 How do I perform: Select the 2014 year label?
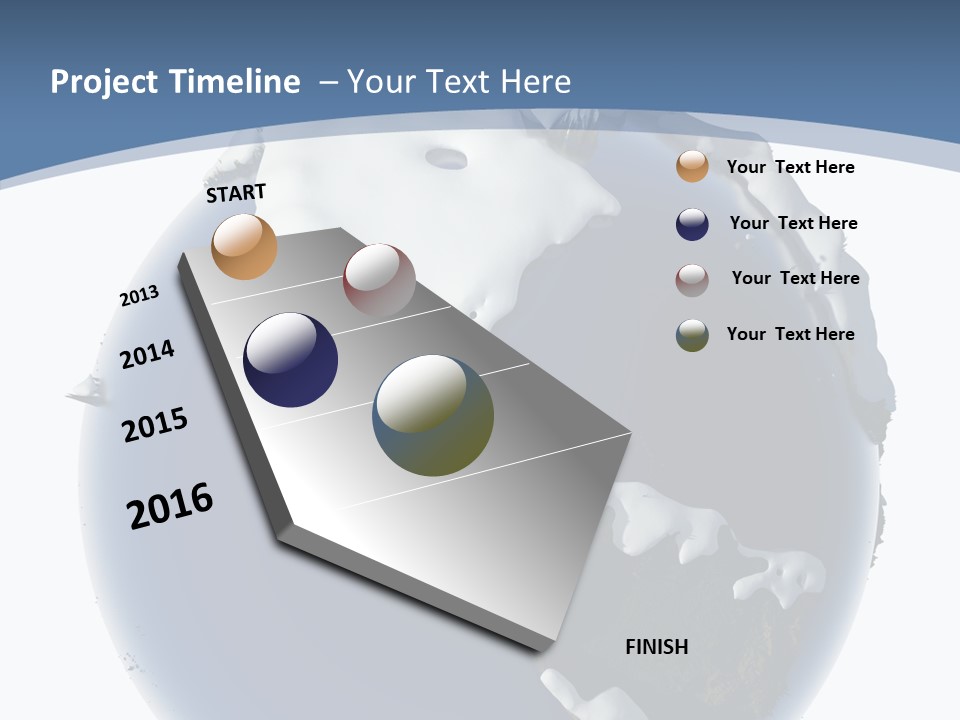click(x=147, y=354)
